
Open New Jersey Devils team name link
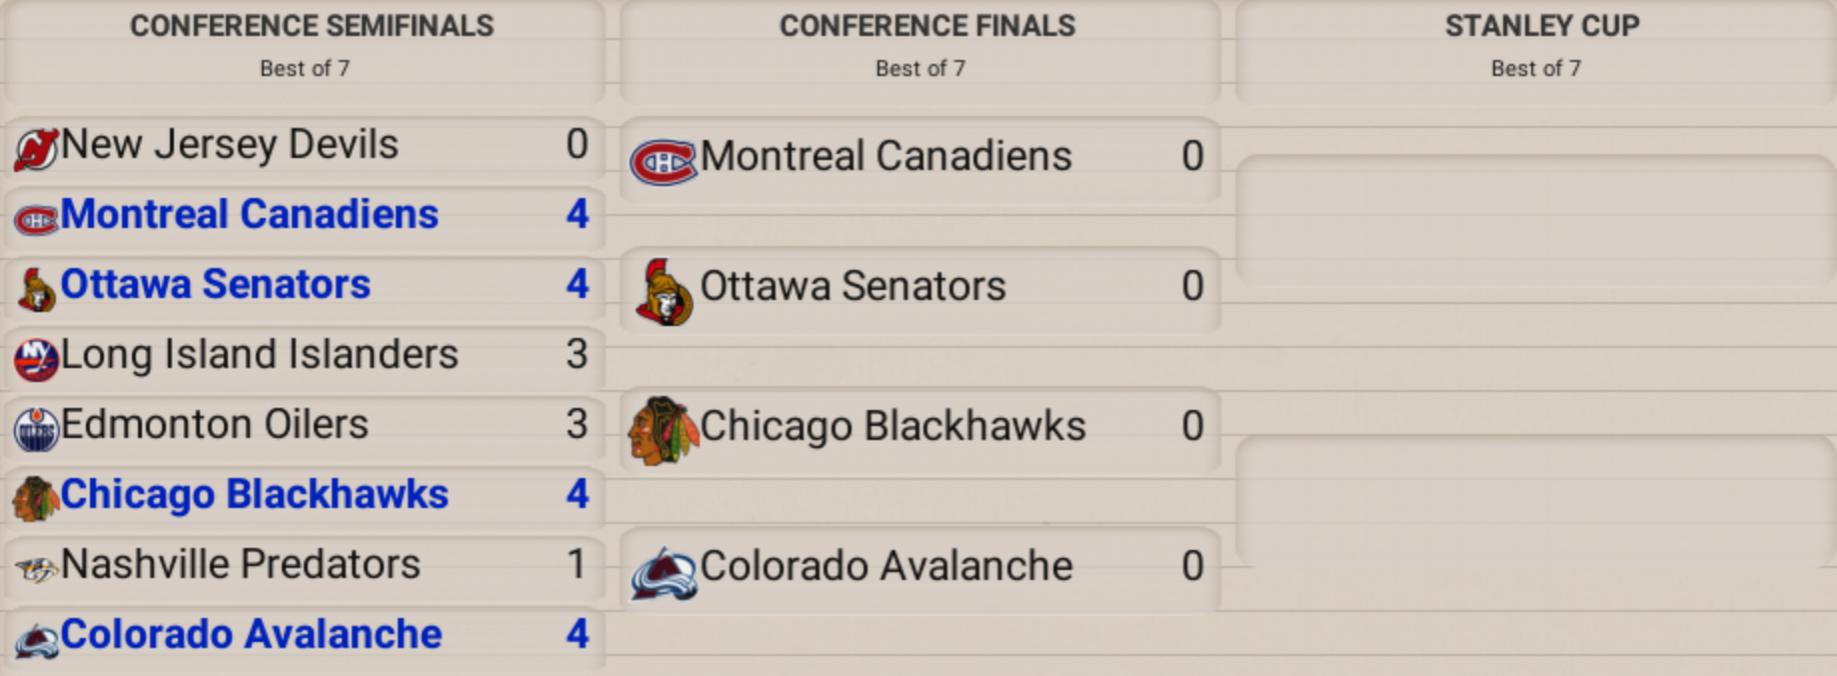point(230,145)
